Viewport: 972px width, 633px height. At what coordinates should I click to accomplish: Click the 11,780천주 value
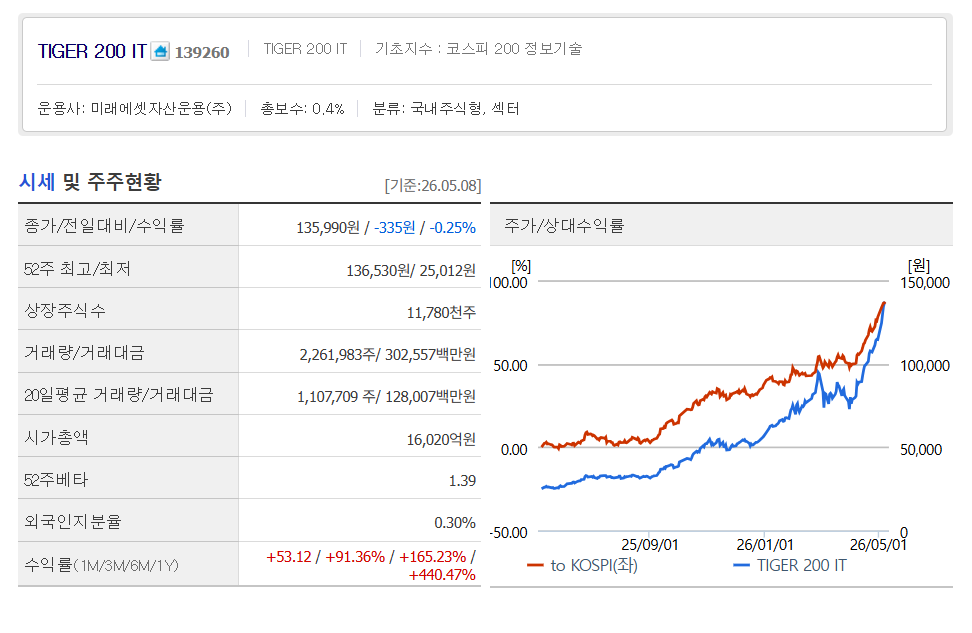coord(441,312)
